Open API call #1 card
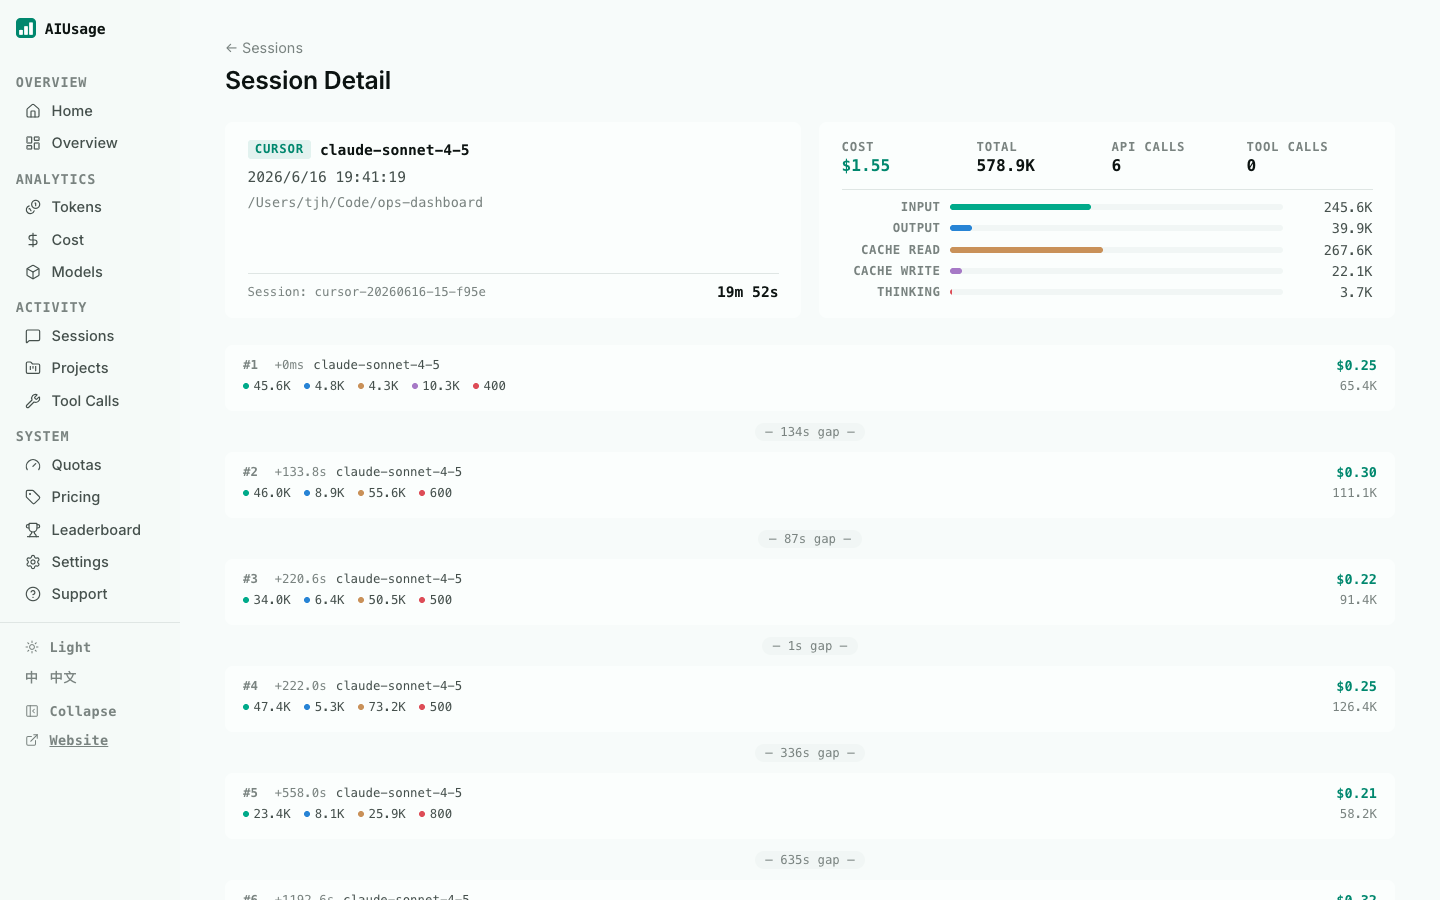The width and height of the screenshot is (1440, 900). pyautogui.click(x=810, y=376)
